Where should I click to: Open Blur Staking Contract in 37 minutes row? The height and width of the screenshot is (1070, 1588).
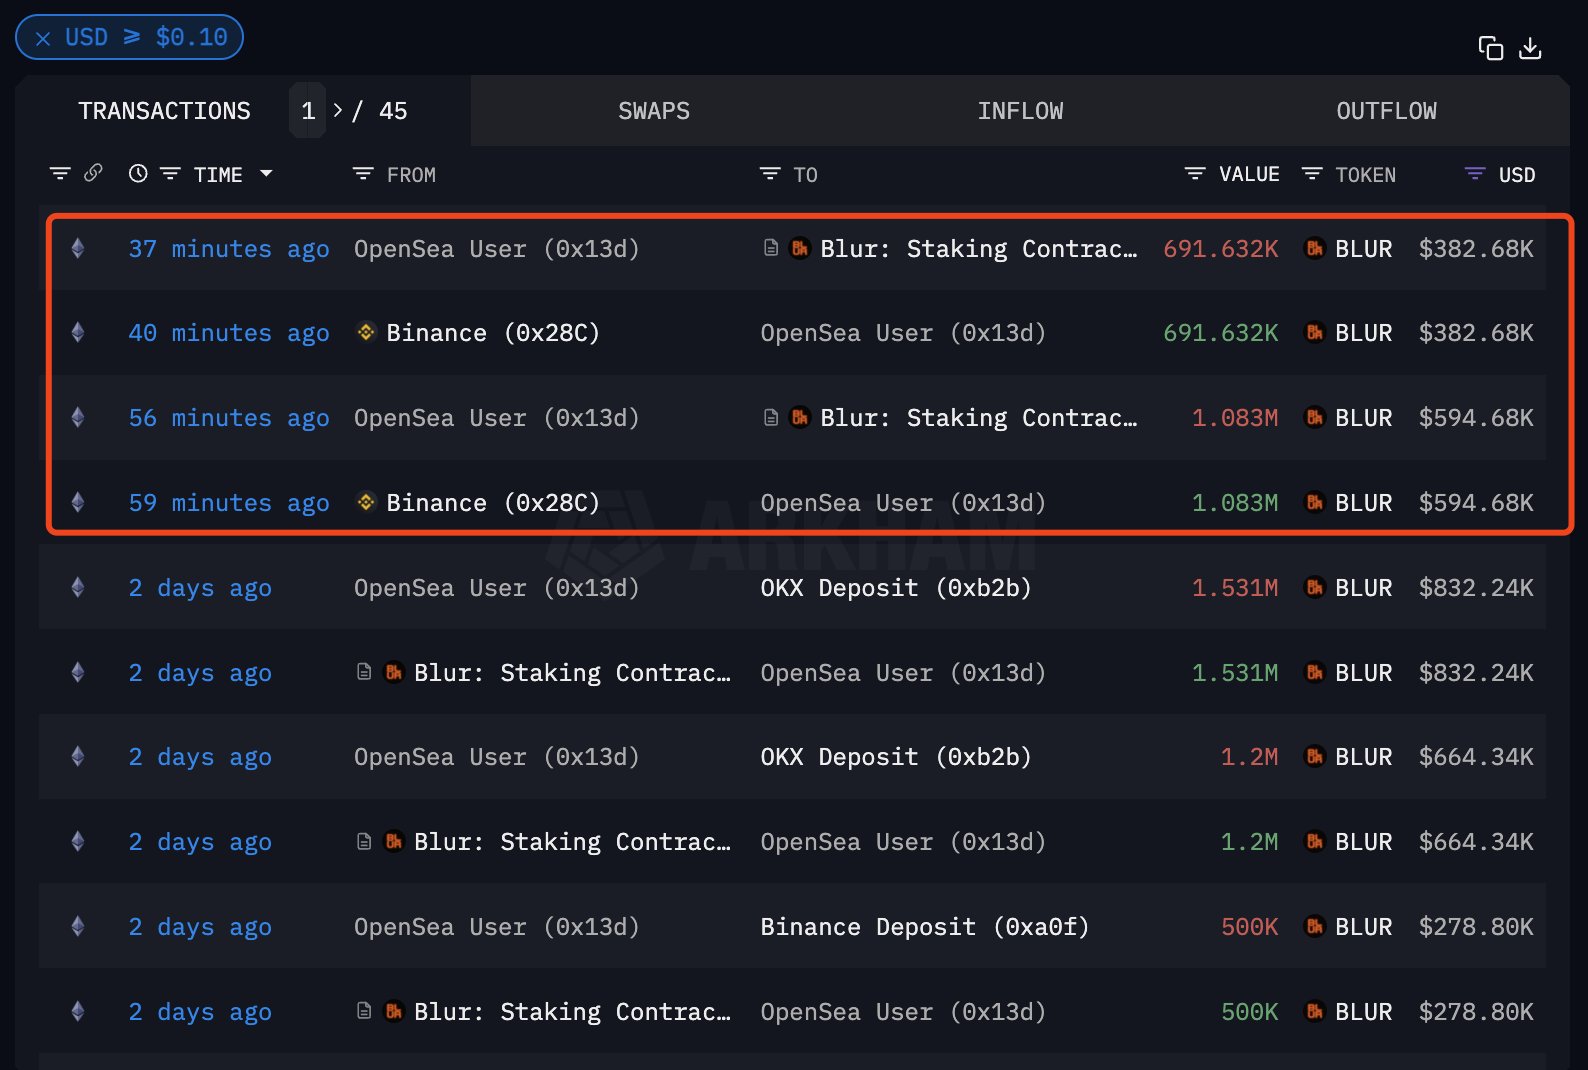coord(979,249)
